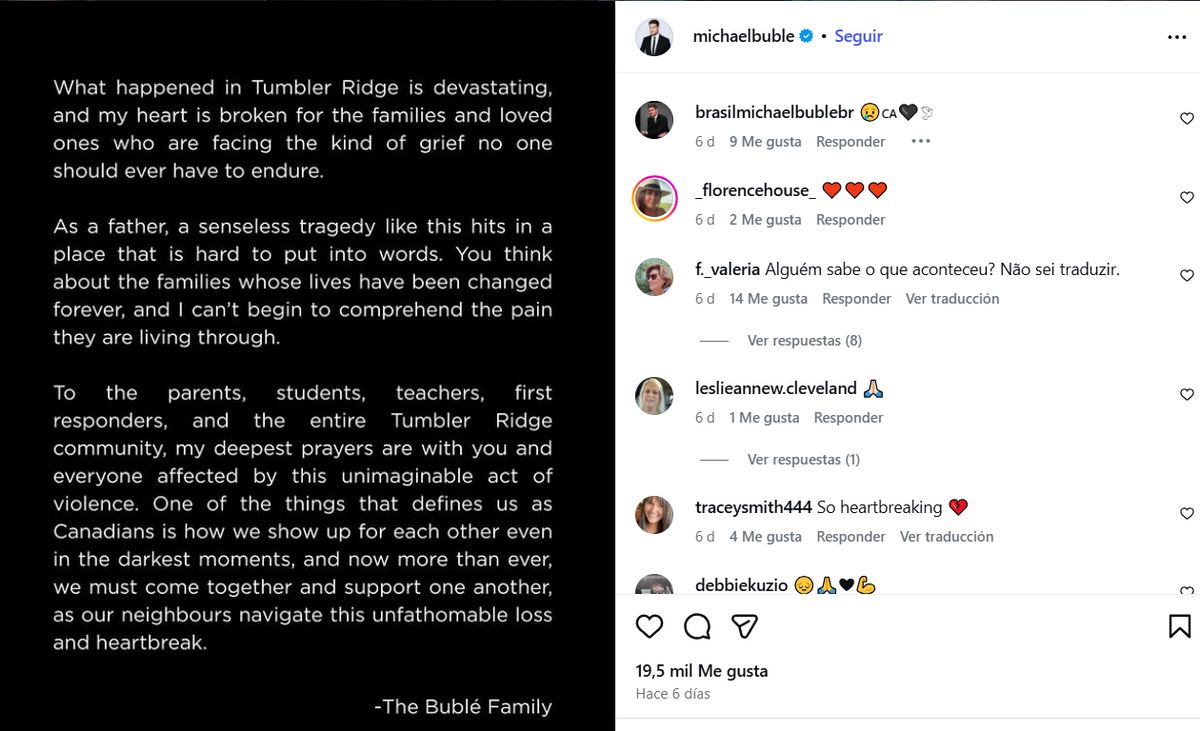Save post with the bookmark icon
The image size is (1200, 731).
click(1180, 627)
